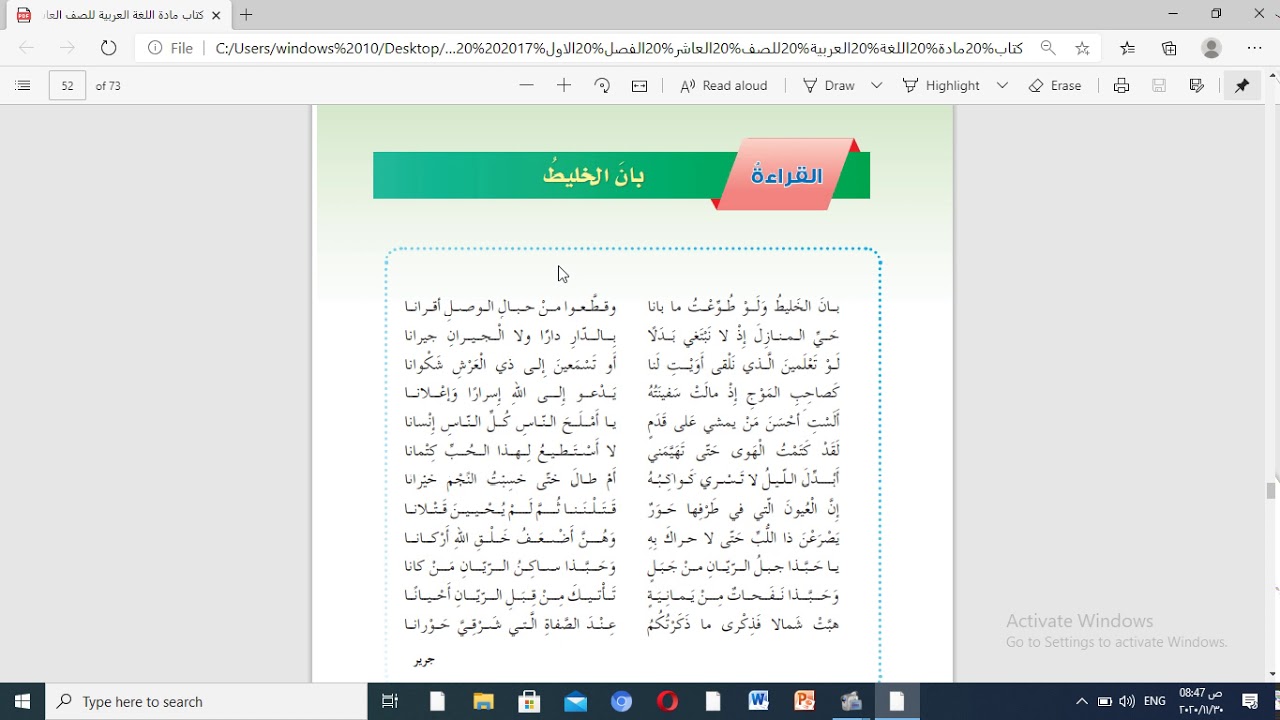This screenshot has height=720, width=1280.
Task: Click the poem title بانَ الخليطُ
Action: click(594, 176)
